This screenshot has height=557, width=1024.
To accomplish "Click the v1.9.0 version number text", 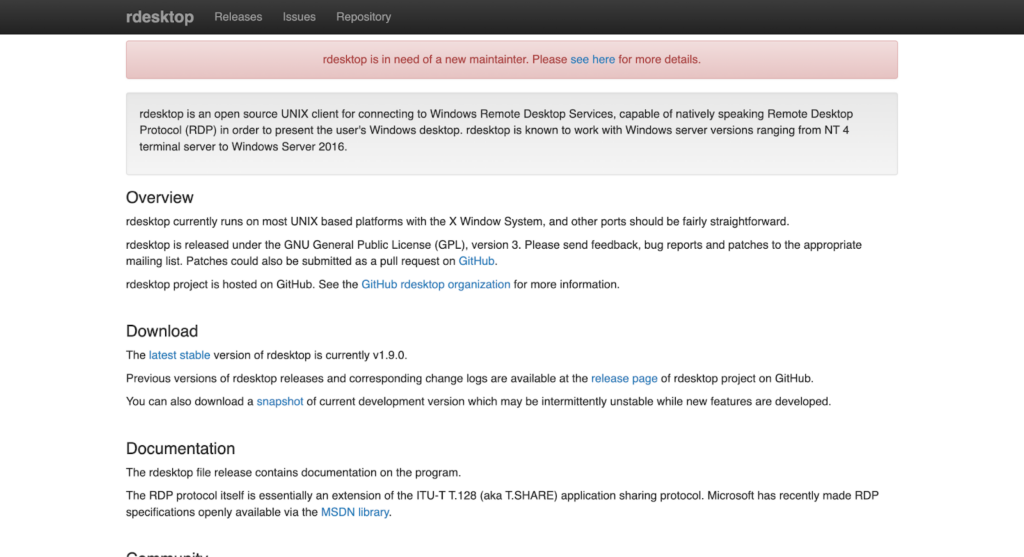I will tap(389, 355).
